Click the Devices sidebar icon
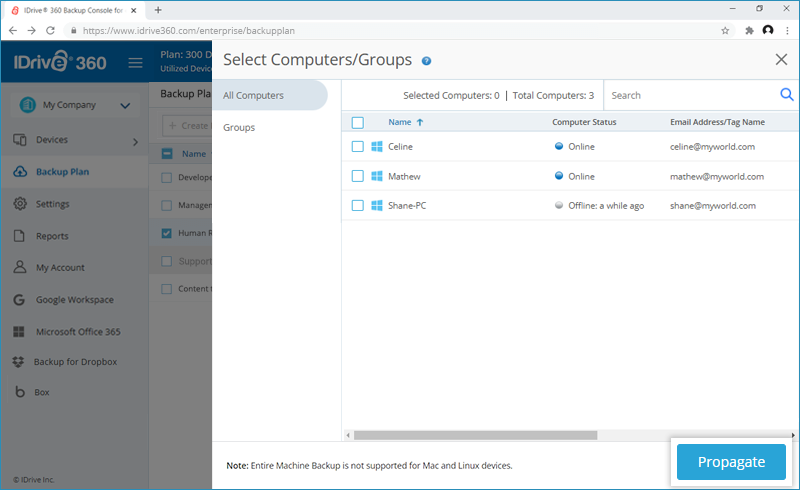 pyautogui.click(x=20, y=140)
